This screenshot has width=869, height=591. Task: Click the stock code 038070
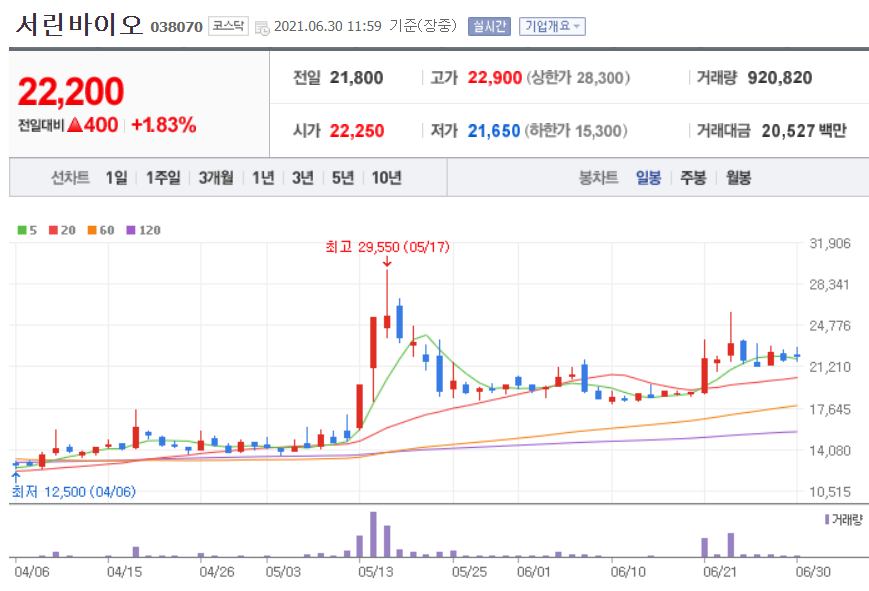[x=176, y=27]
